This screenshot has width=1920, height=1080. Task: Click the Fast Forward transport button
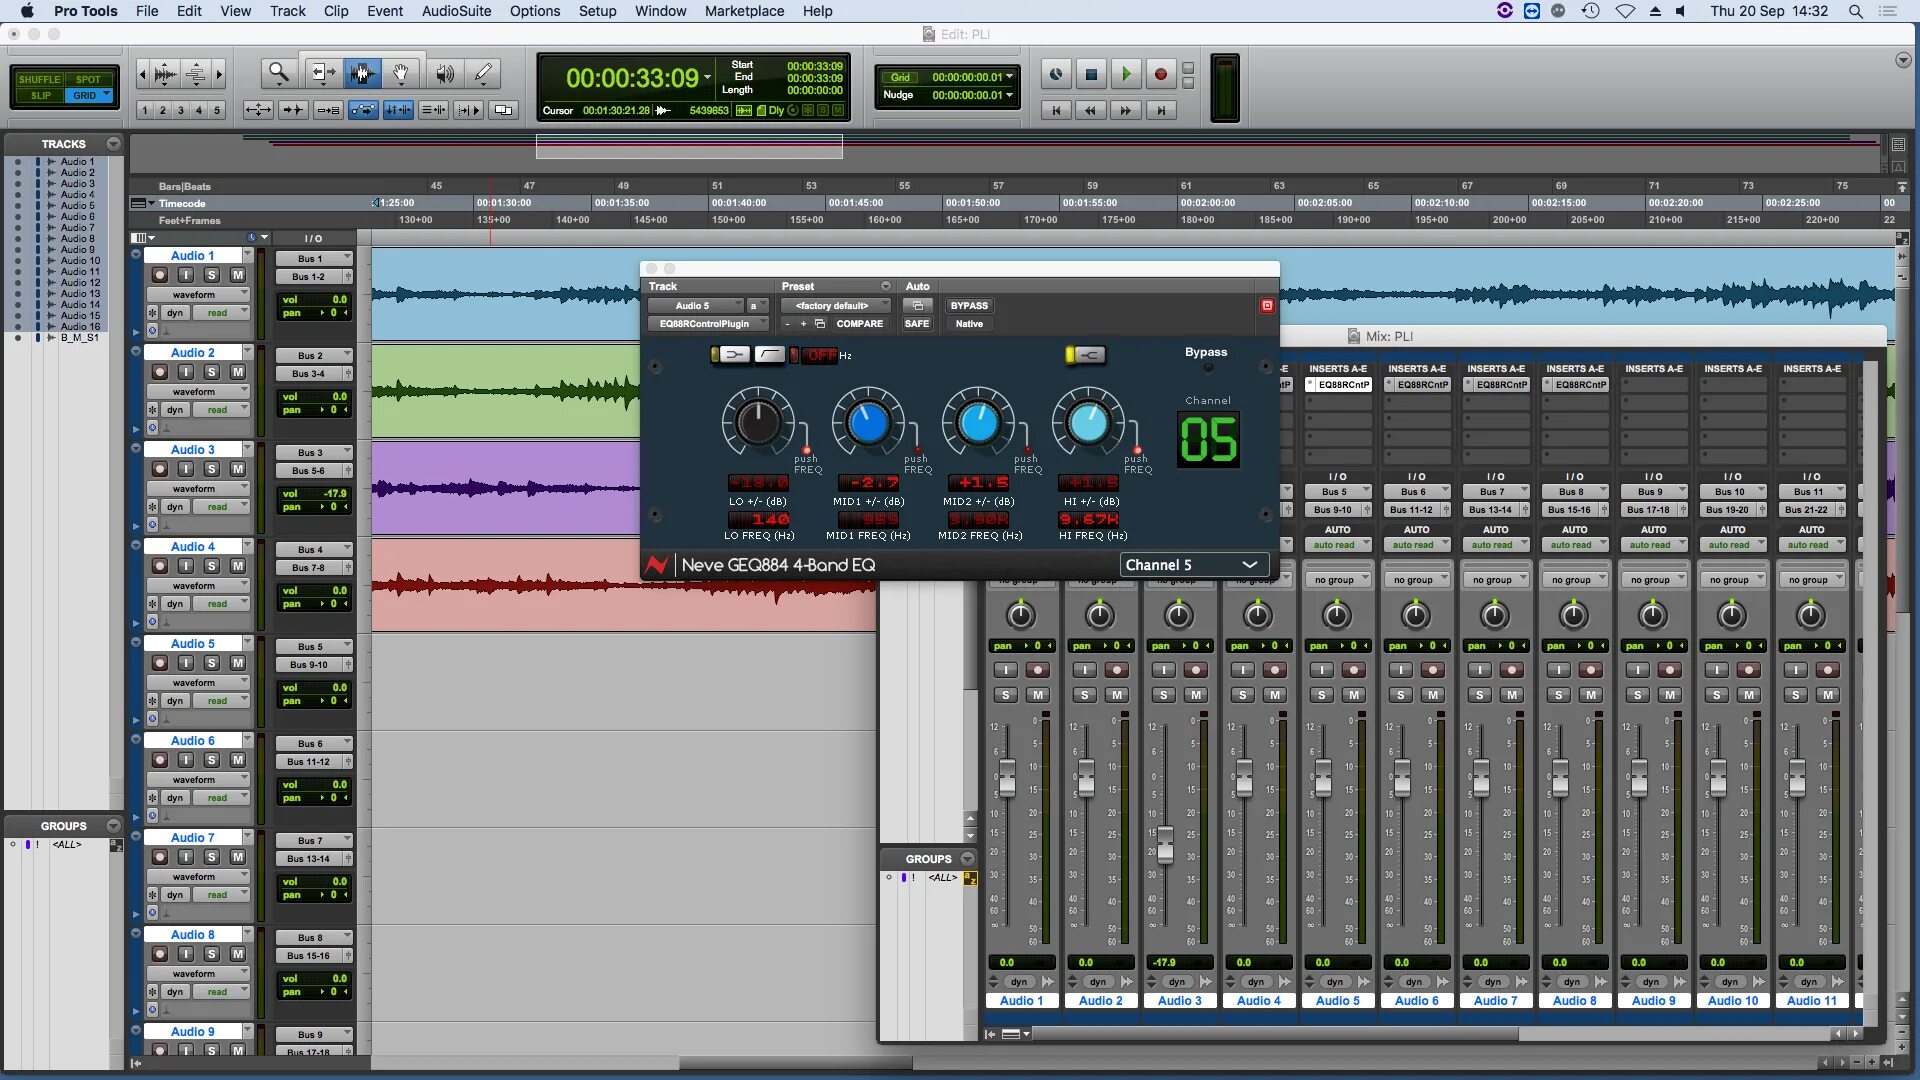pos(1126,110)
